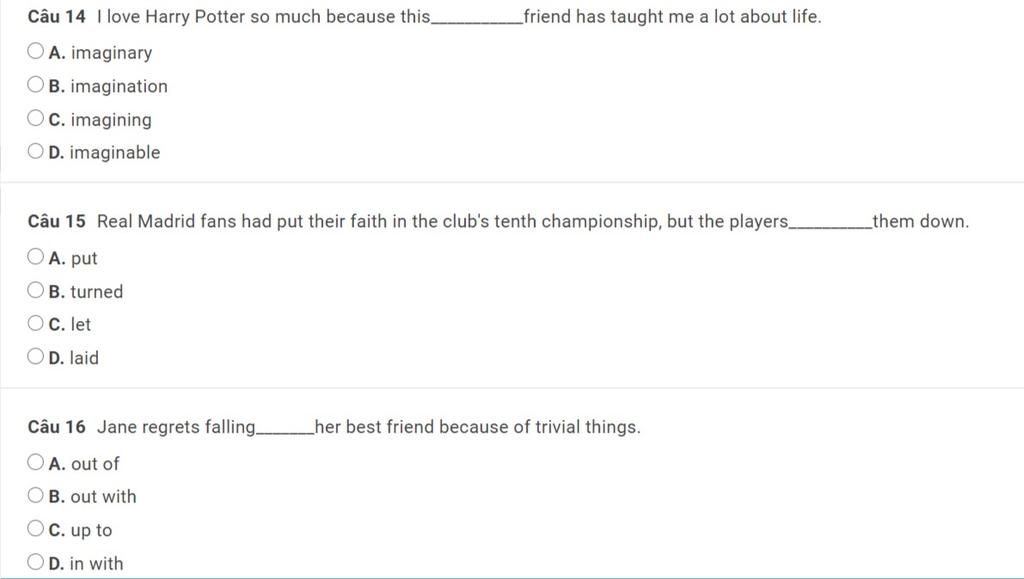Pick answer C. up to
Image resolution: width=1024 pixels, height=579 pixels.
coord(36,529)
